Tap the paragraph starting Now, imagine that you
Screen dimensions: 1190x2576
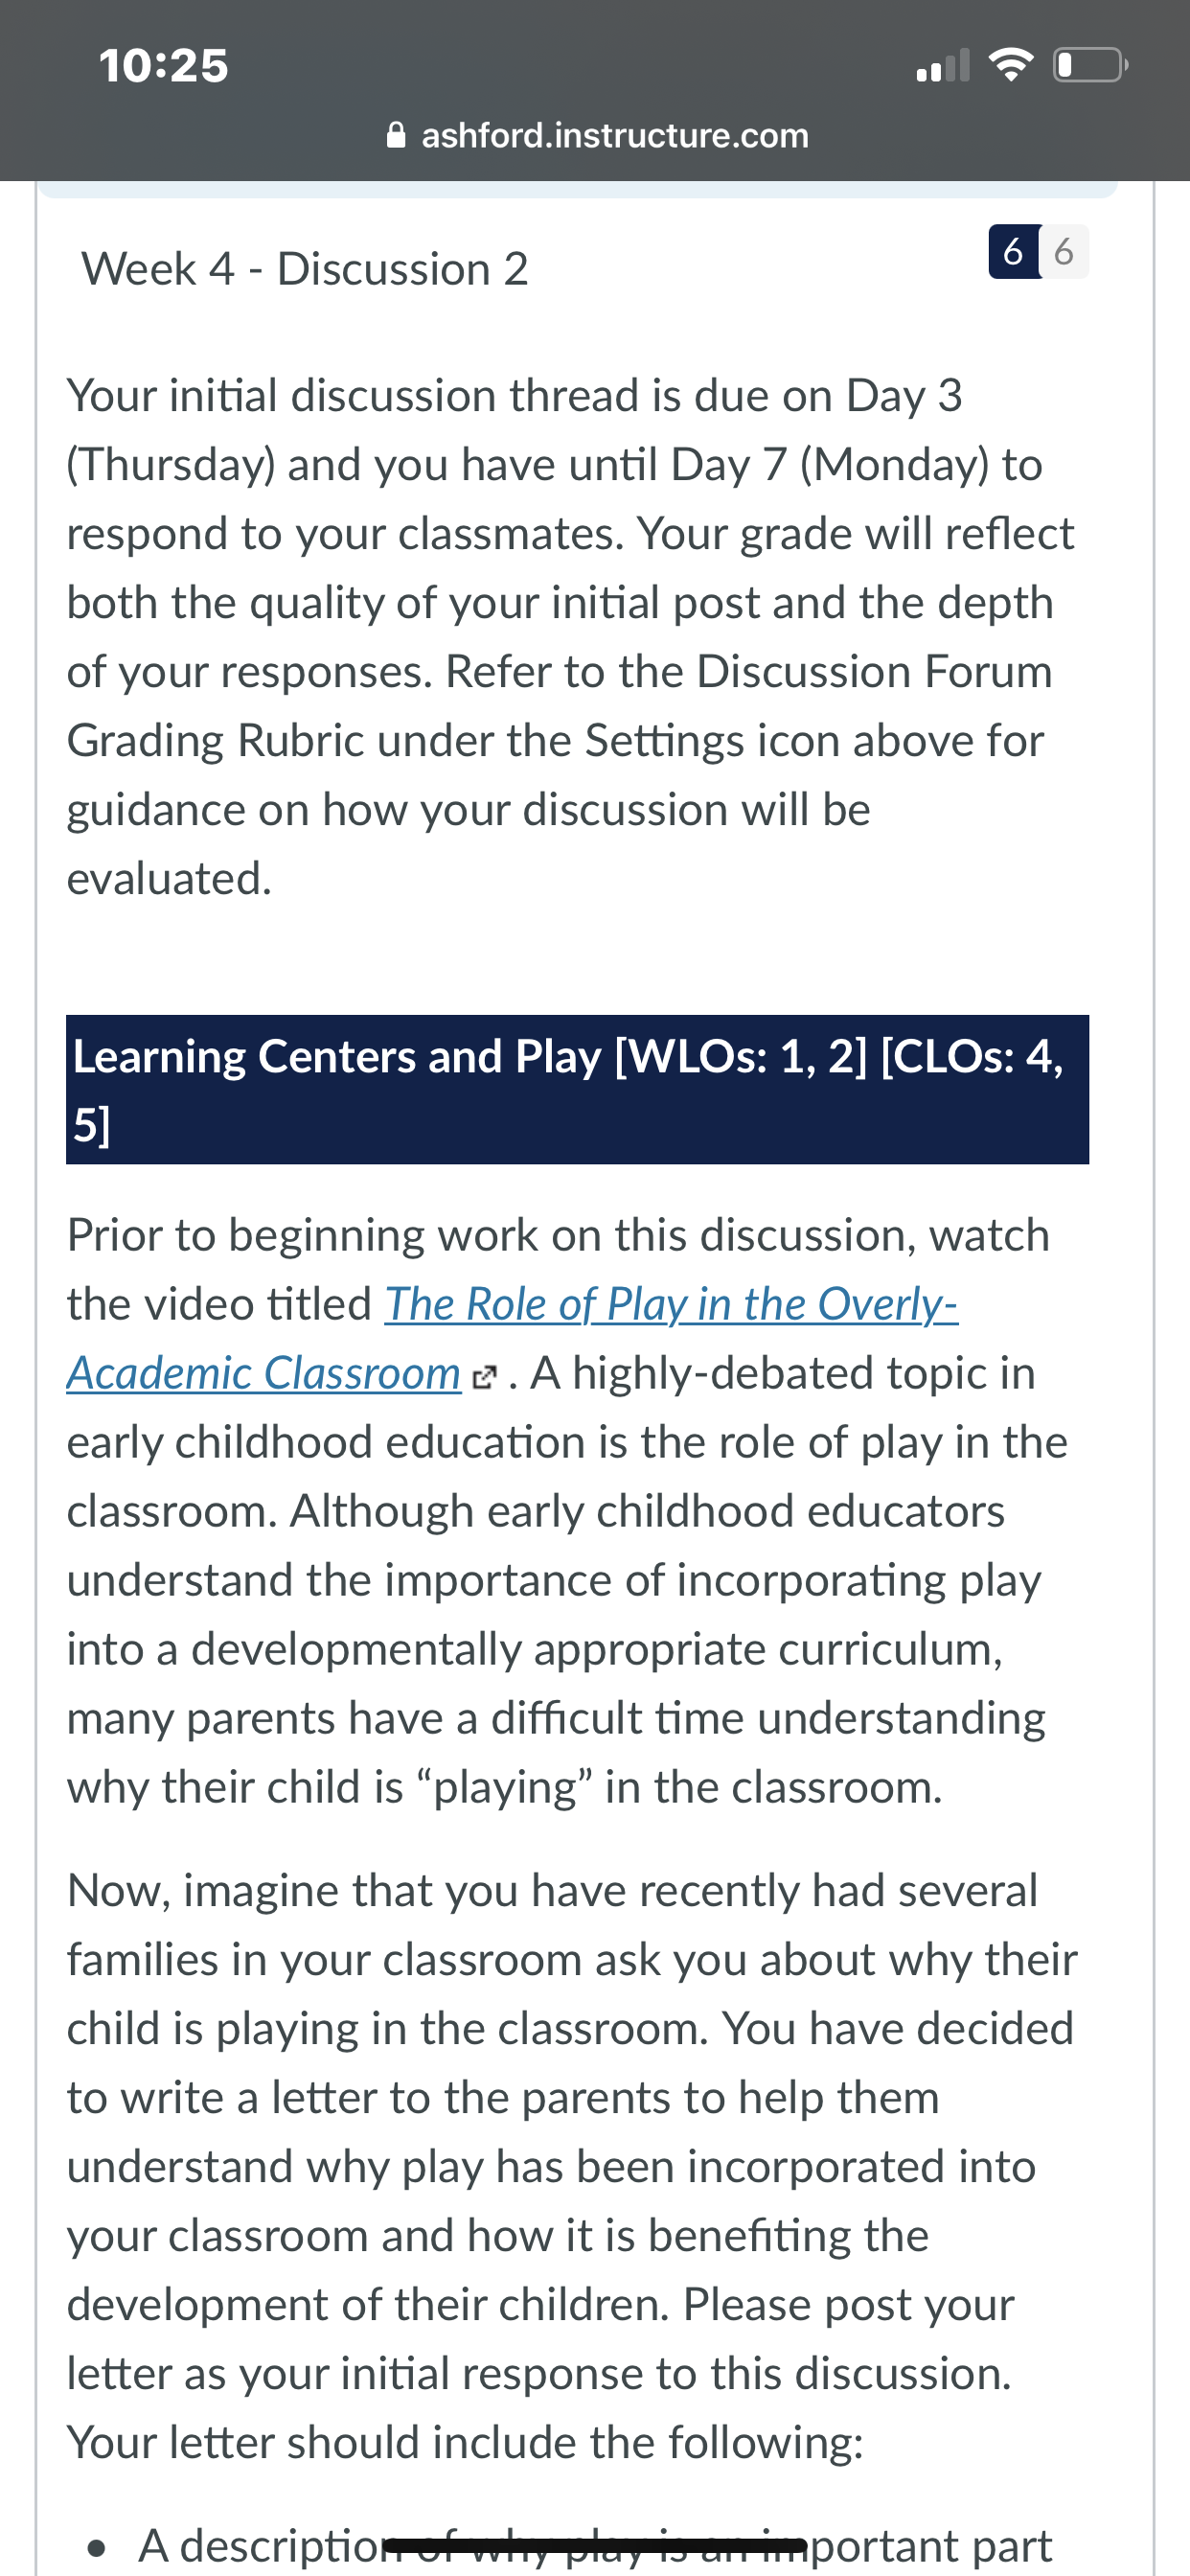coord(572,2166)
